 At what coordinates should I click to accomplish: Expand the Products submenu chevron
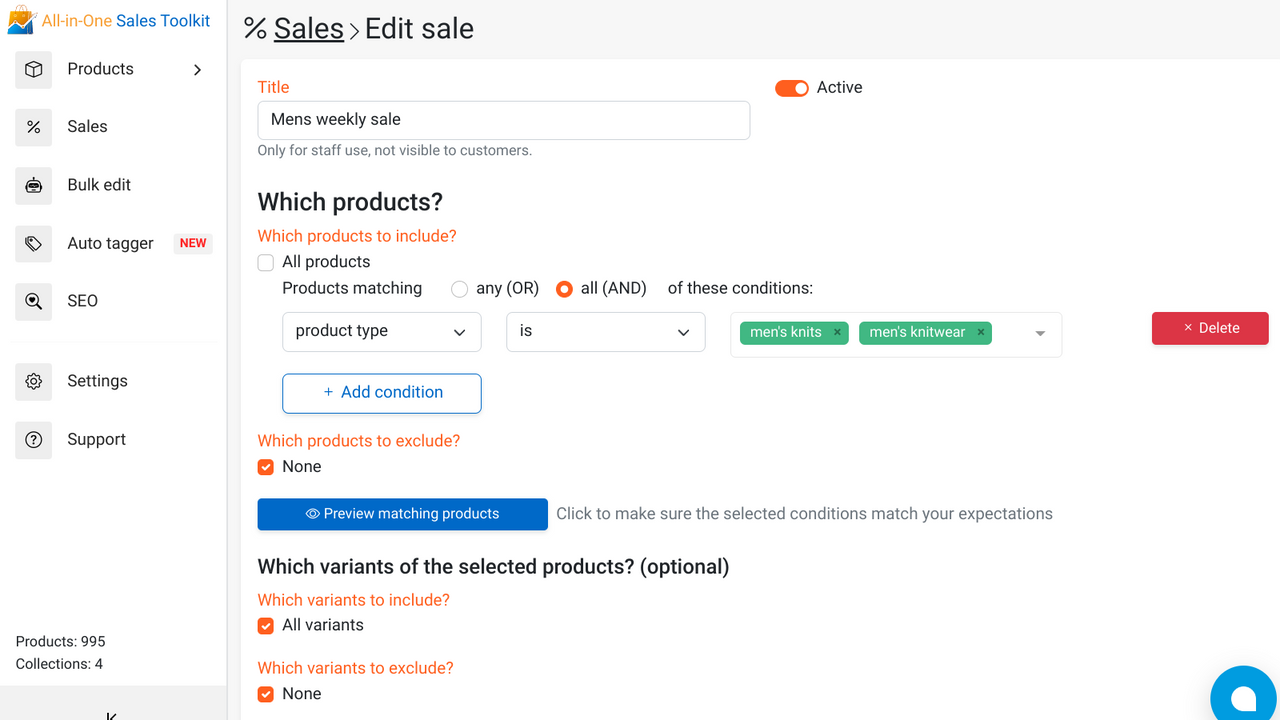(x=198, y=70)
